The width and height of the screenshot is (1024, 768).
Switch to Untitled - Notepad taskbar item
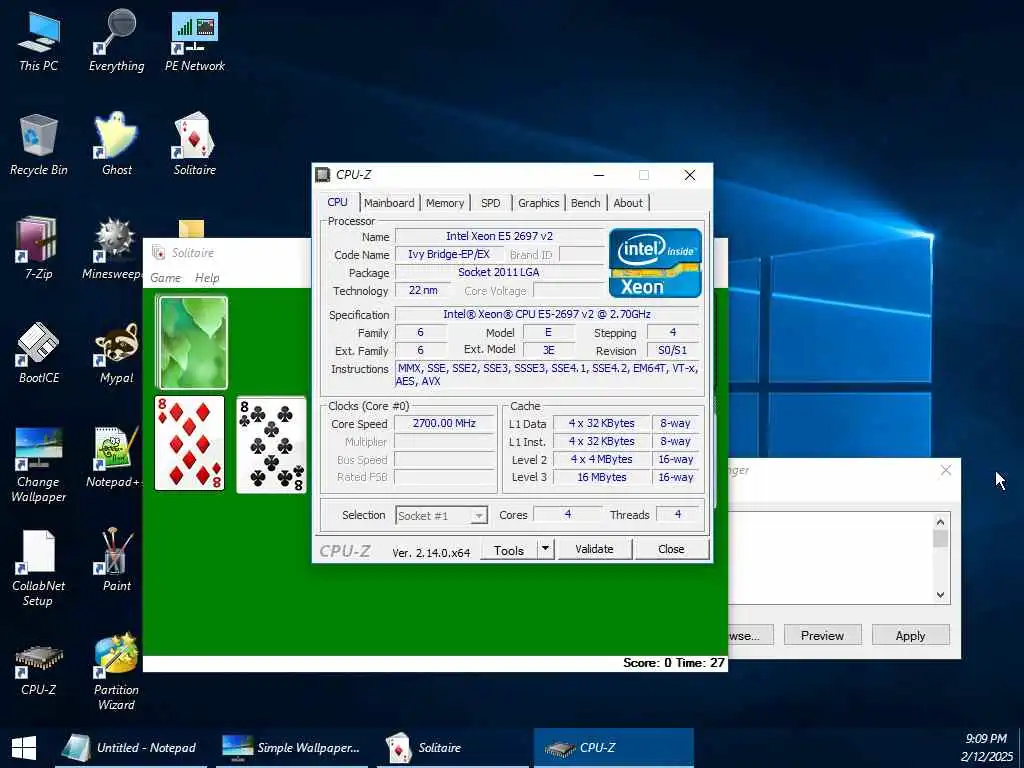point(131,748)
